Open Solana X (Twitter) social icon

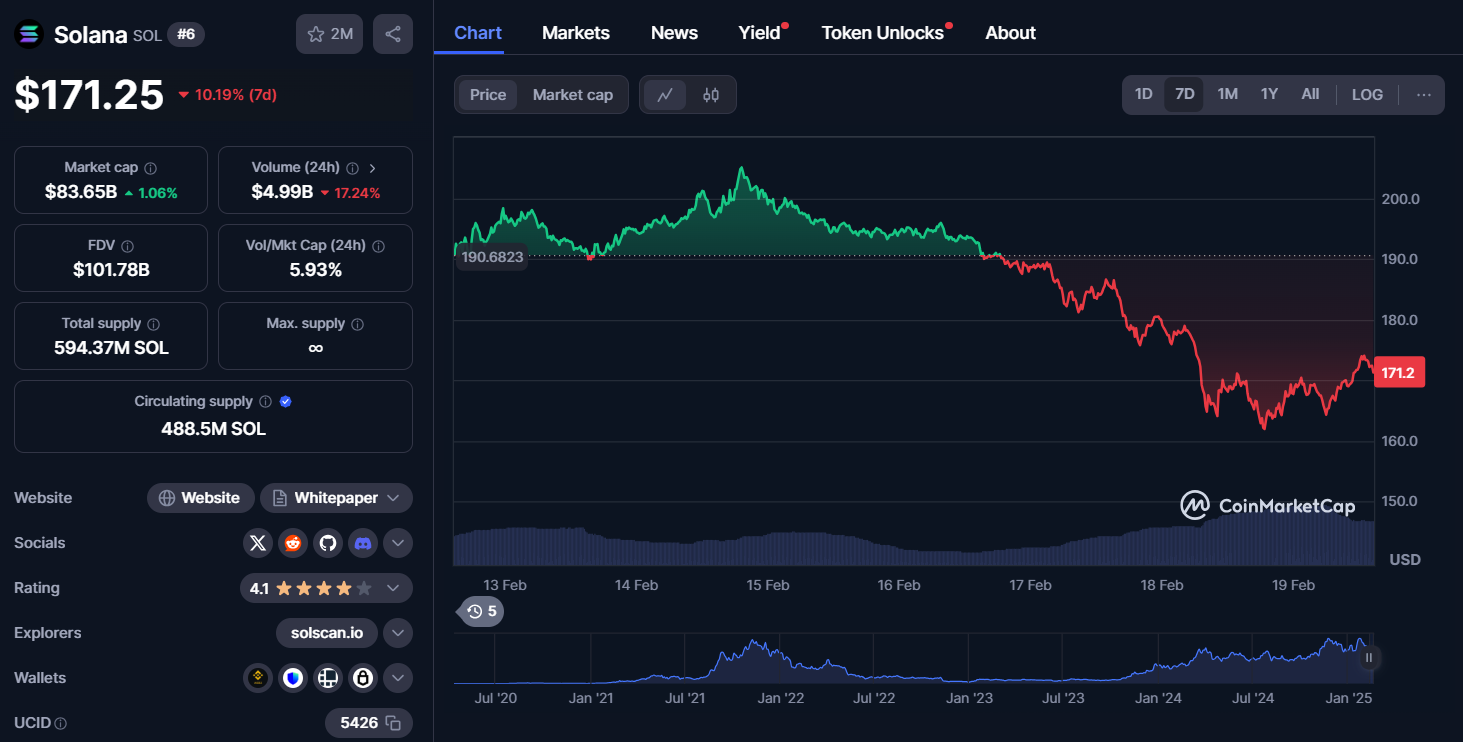258,543
